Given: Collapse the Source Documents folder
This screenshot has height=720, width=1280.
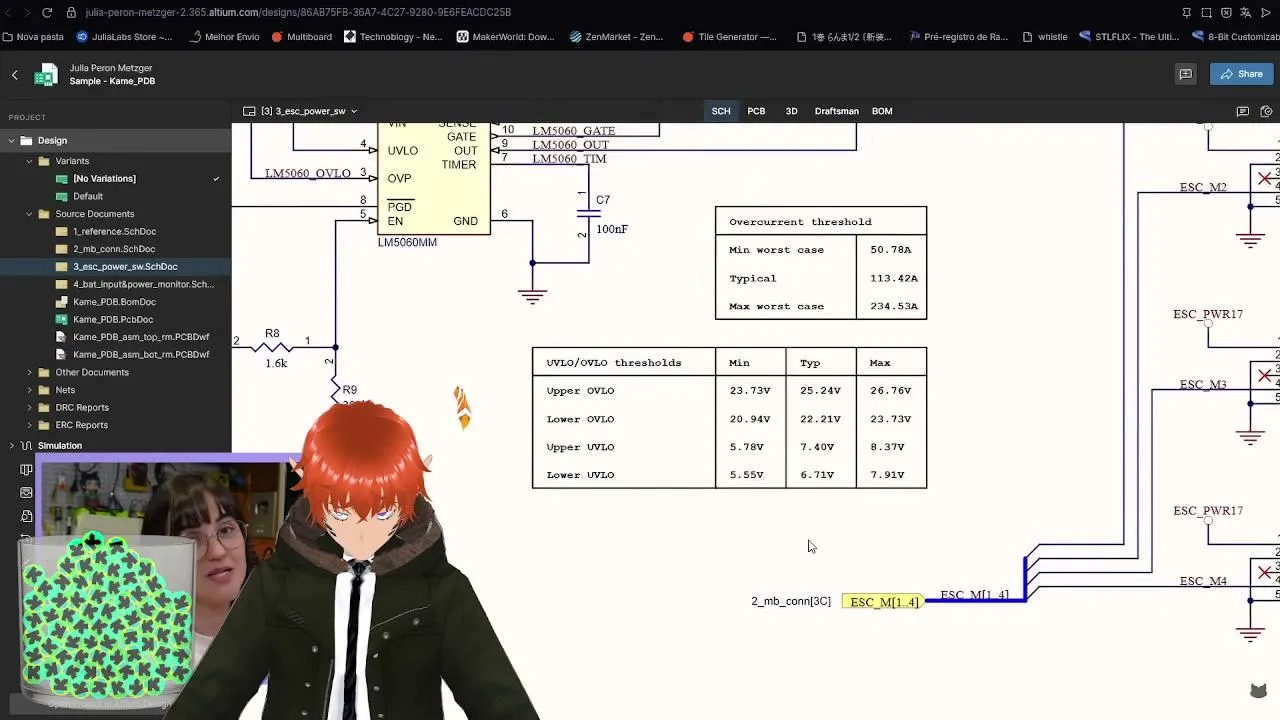Looking at the screenshot, I should [30, 214].
